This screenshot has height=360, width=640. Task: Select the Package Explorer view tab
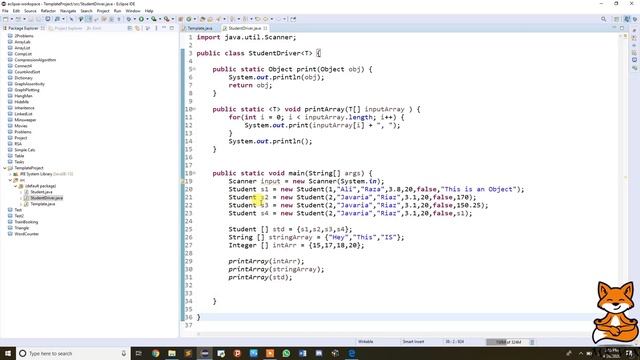click(24, 28)
